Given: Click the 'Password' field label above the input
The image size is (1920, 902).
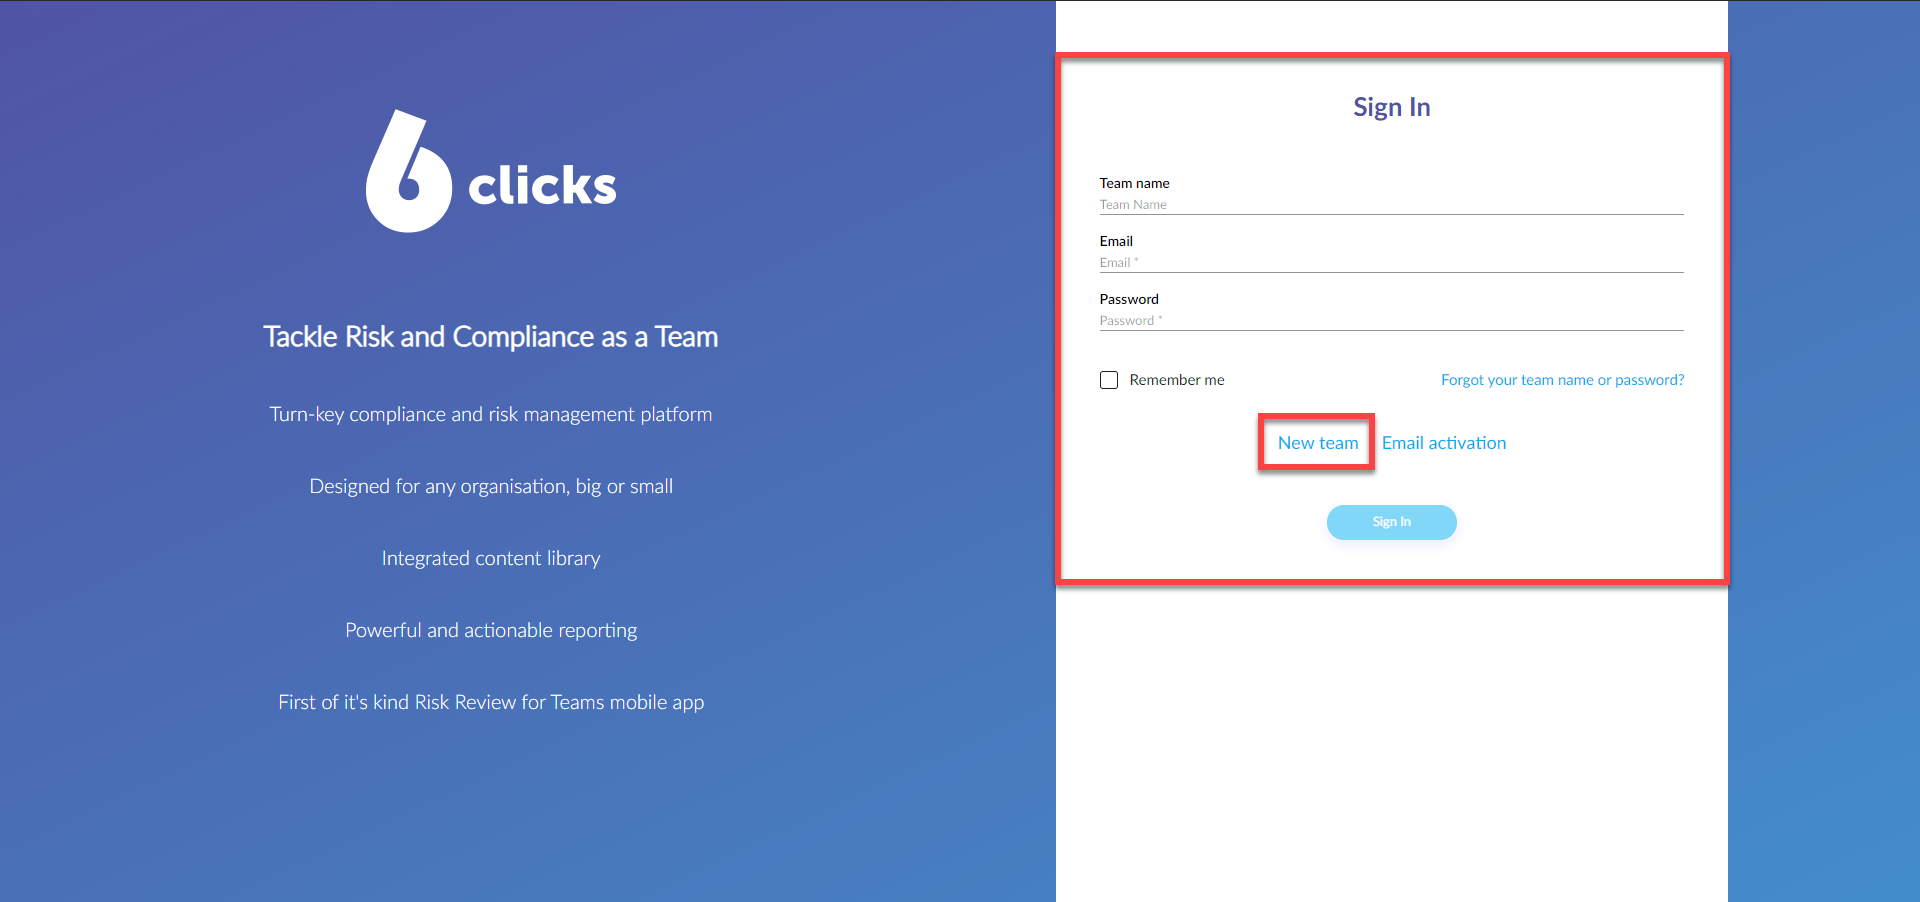Looking at the screenshot, I should pyautogui.click(x=1129, y=299).
